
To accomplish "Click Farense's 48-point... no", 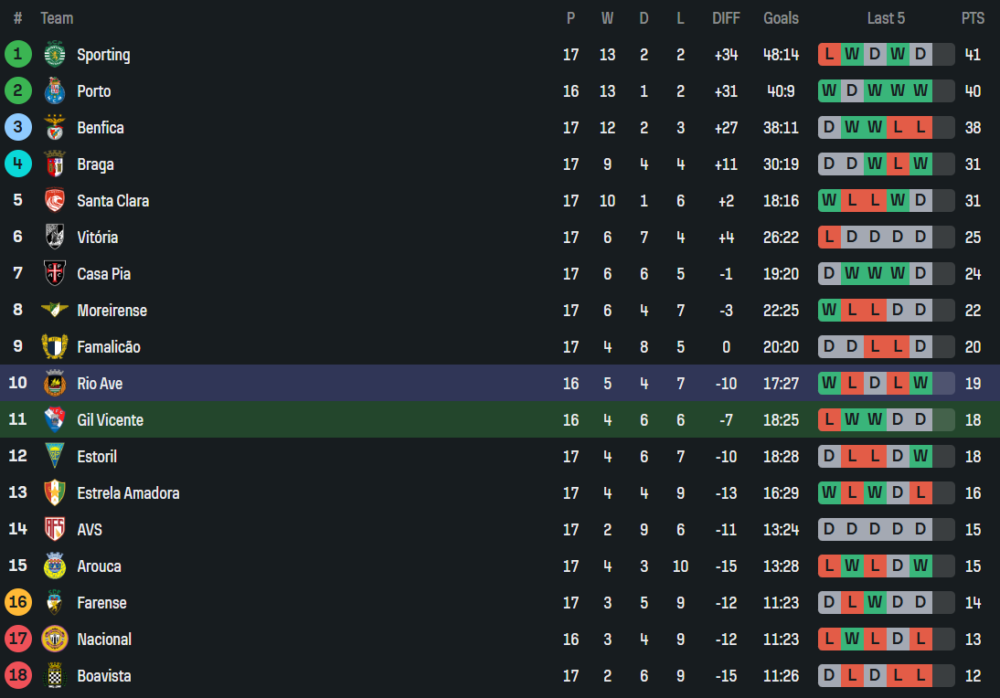I will 102,603.
